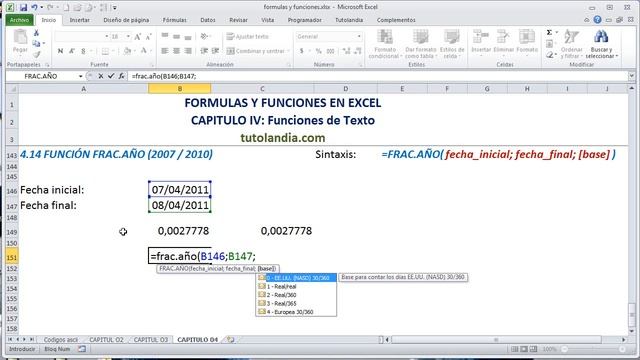This screenshot has width=640, height=360.
Task: Increase font size with large A icon
Action: point(138,37)
